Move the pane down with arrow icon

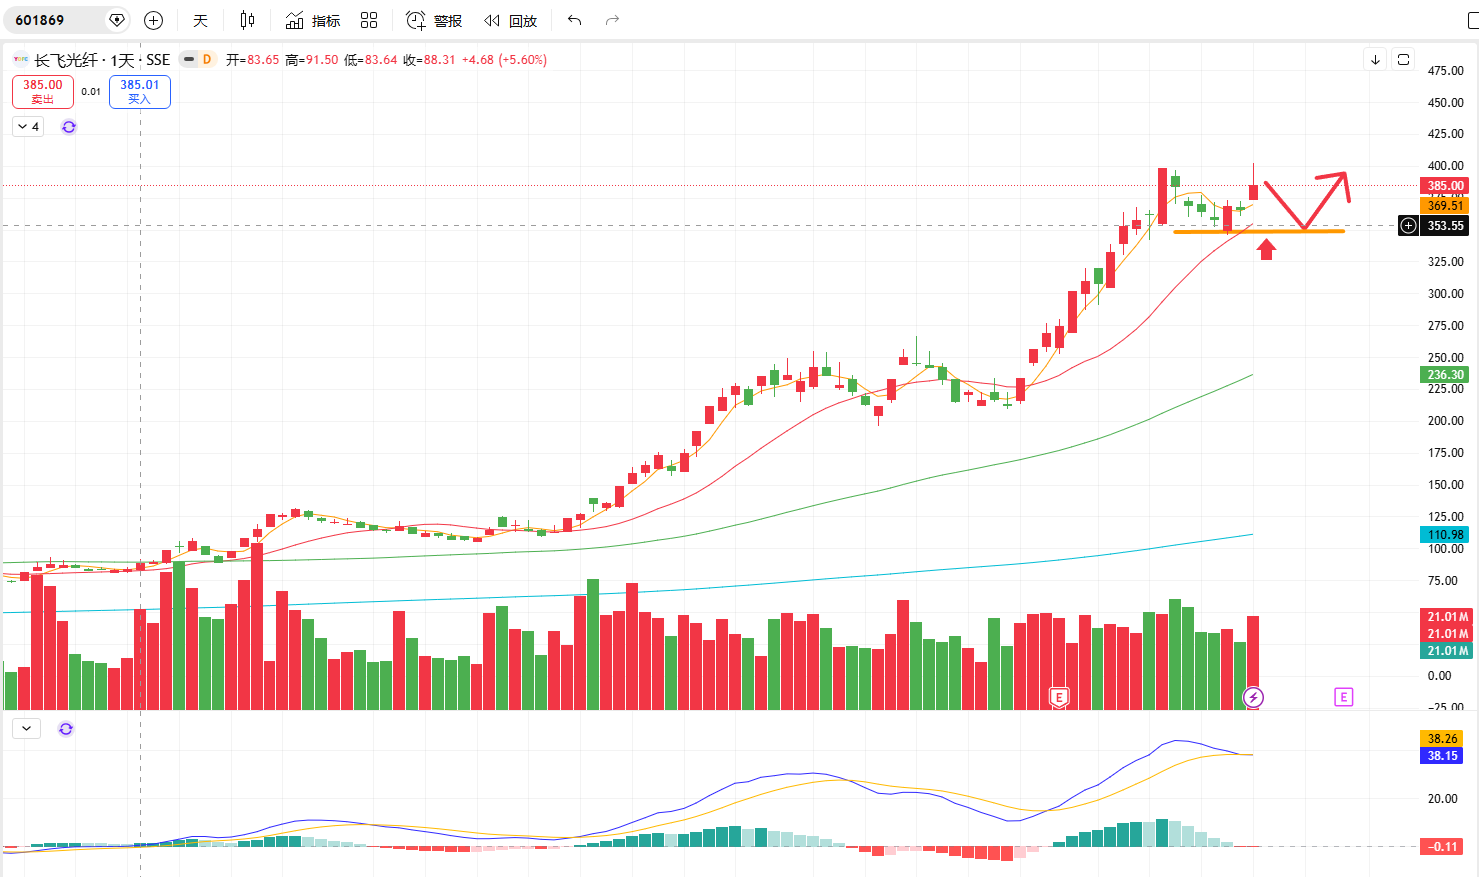(1375, 59)
